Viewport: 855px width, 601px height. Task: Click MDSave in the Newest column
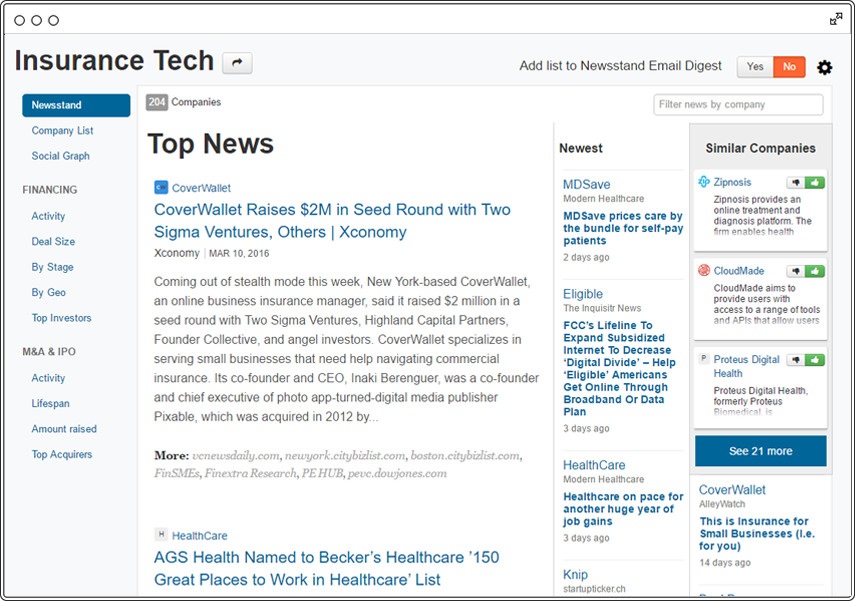[x=586, y=184]
